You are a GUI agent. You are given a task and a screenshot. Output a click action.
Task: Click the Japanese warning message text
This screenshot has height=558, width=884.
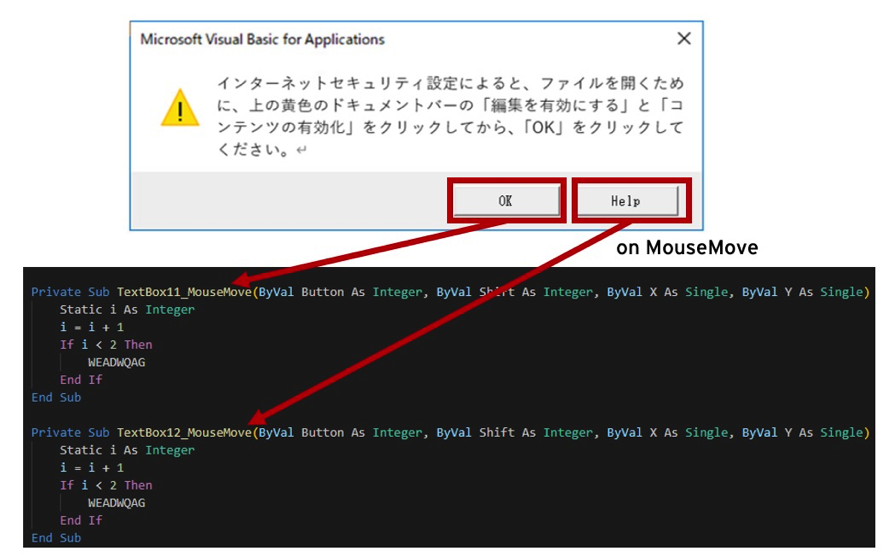(450, 116)
